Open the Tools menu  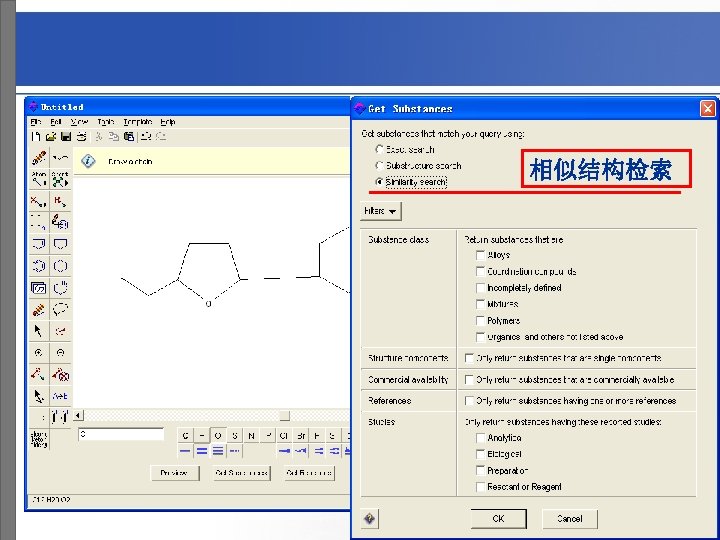pyautogui.click(x=106, y=122)
